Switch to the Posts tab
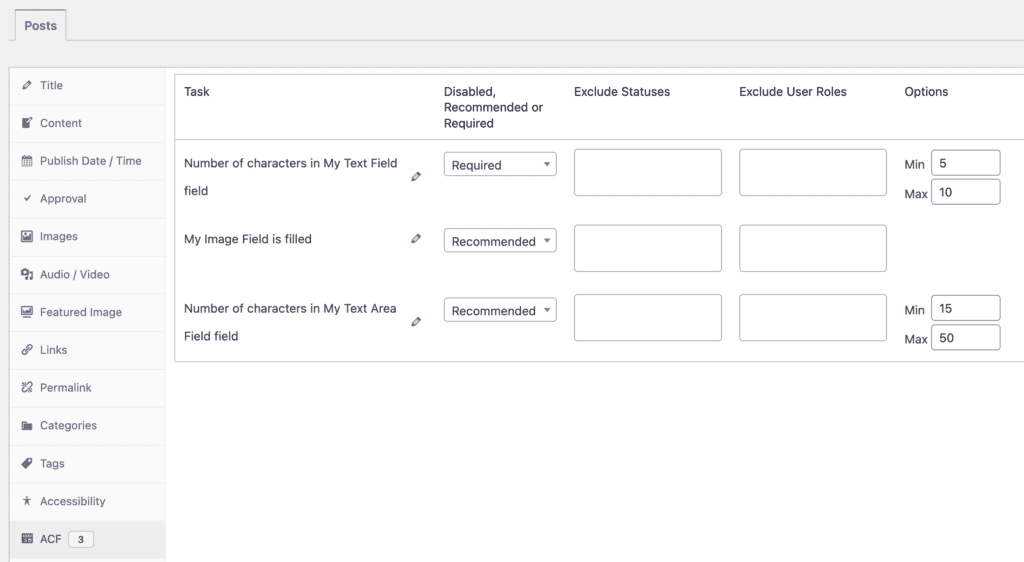Viewport: 1024px width, 562px height. tap(40, 26)
